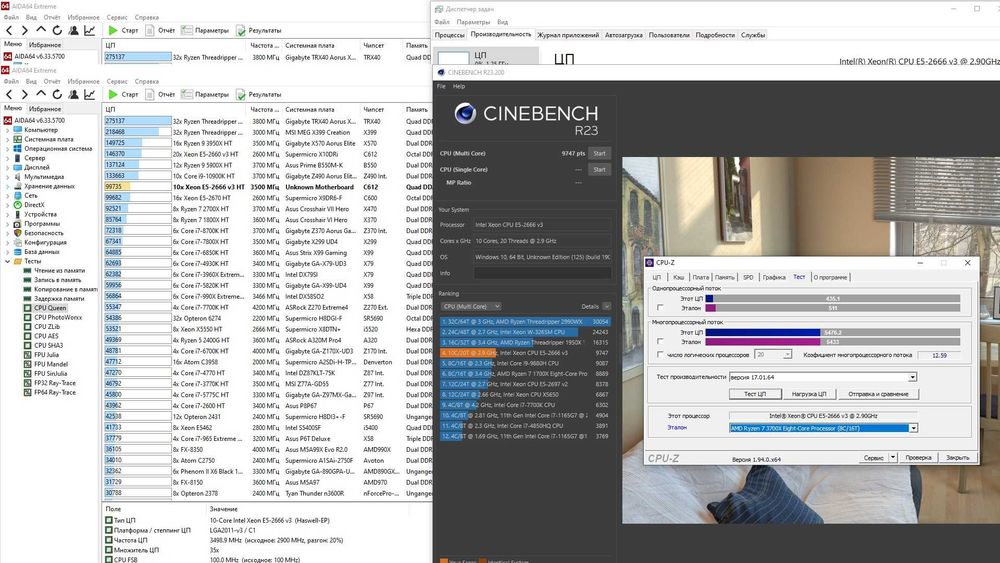Screen dimensions: 1000x563
Task: Select the DirectX Xbox-style icon
Action: pyautogui.click(x=18, y=205)
